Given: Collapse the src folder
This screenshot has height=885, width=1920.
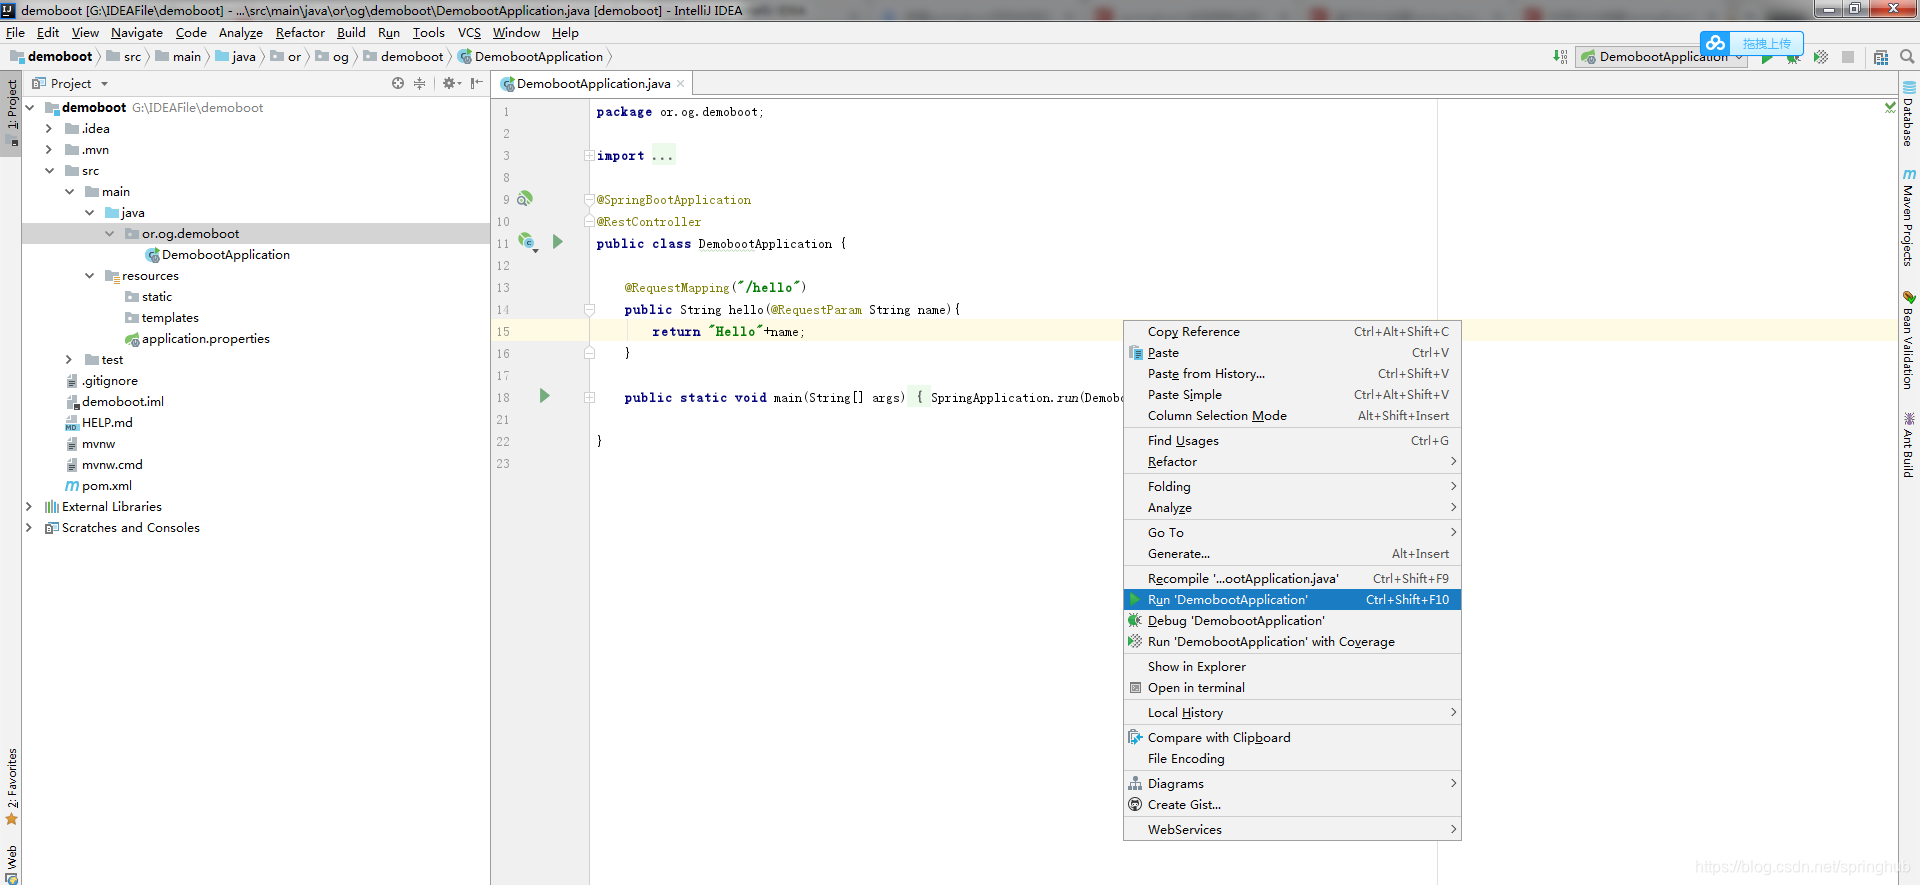Looking at the screenshot, I should tap(49, 170).
